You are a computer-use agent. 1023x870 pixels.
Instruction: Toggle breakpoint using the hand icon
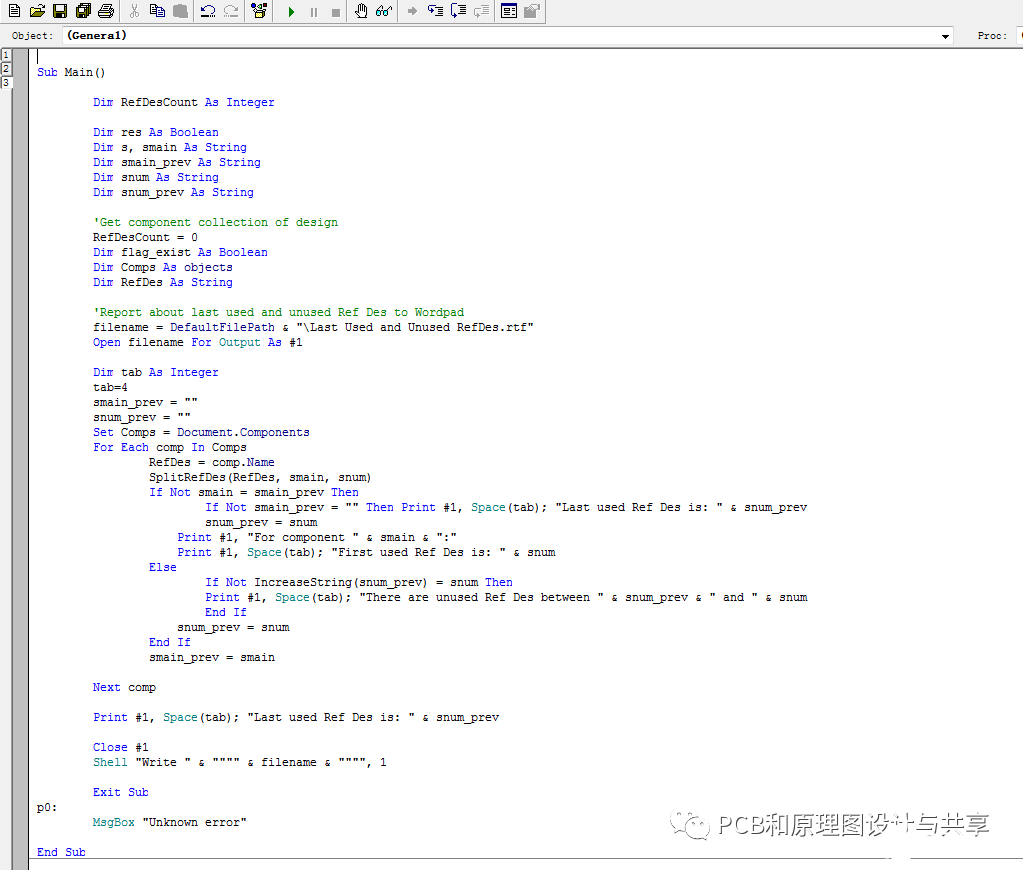coord(362,11)
